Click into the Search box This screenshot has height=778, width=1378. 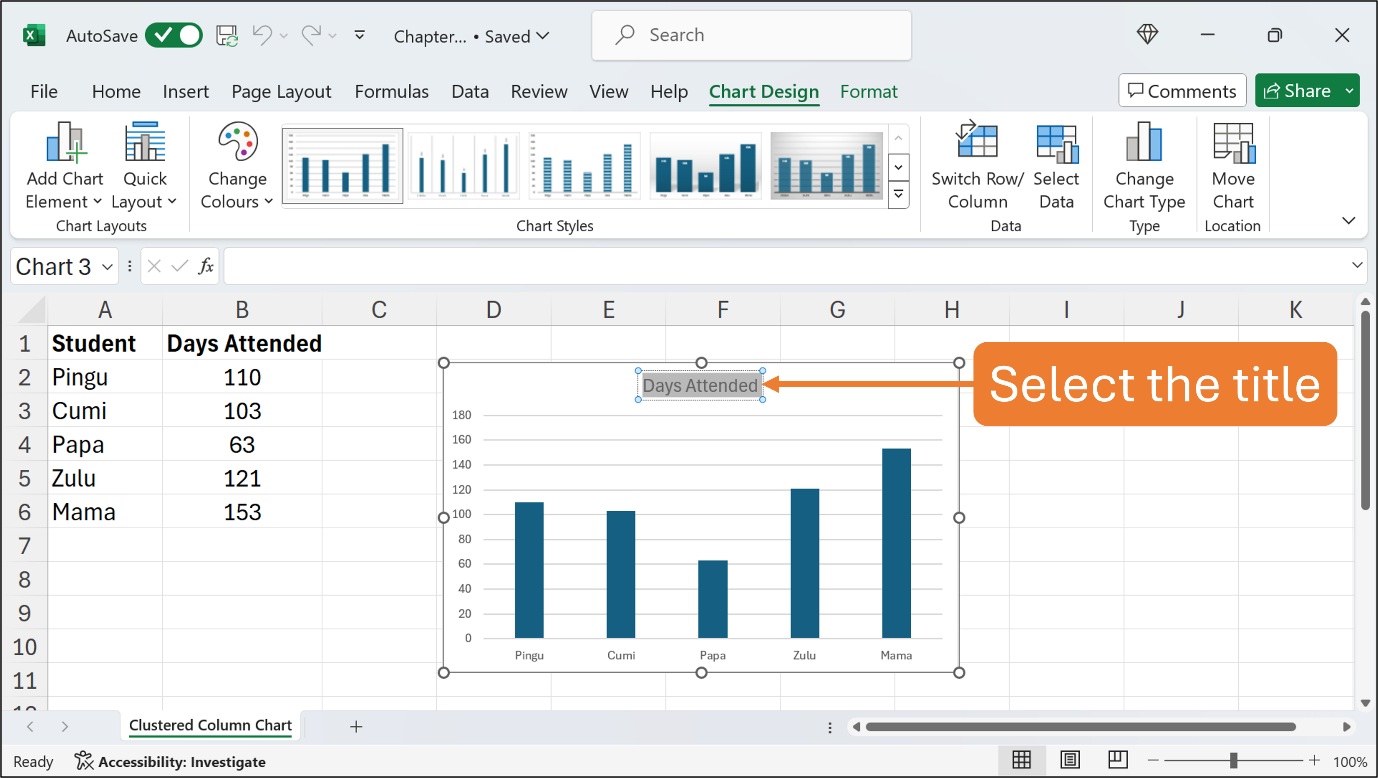[751, 35]
